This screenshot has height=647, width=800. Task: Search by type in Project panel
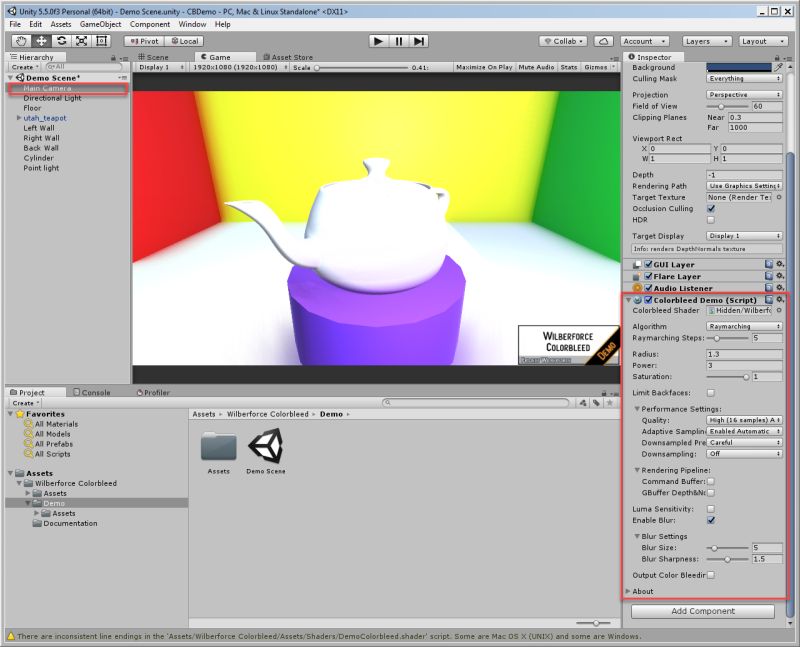[583, 403]
